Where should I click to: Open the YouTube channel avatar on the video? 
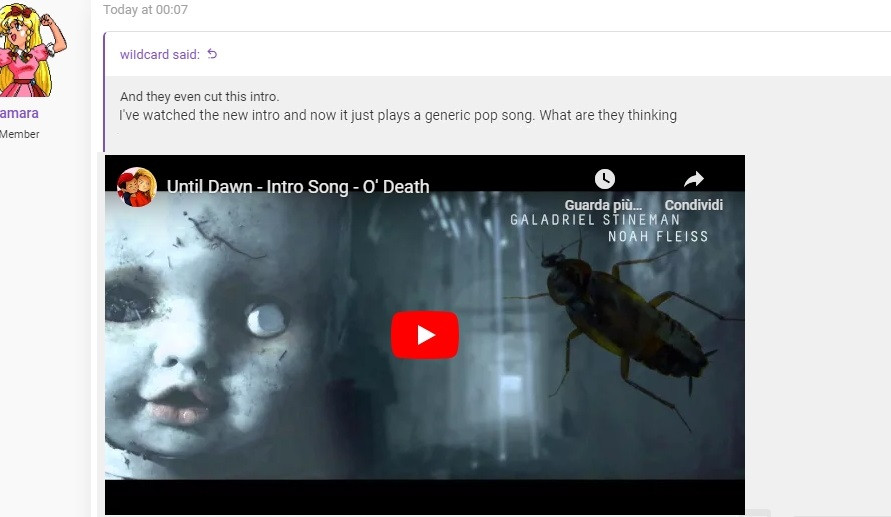137,186
